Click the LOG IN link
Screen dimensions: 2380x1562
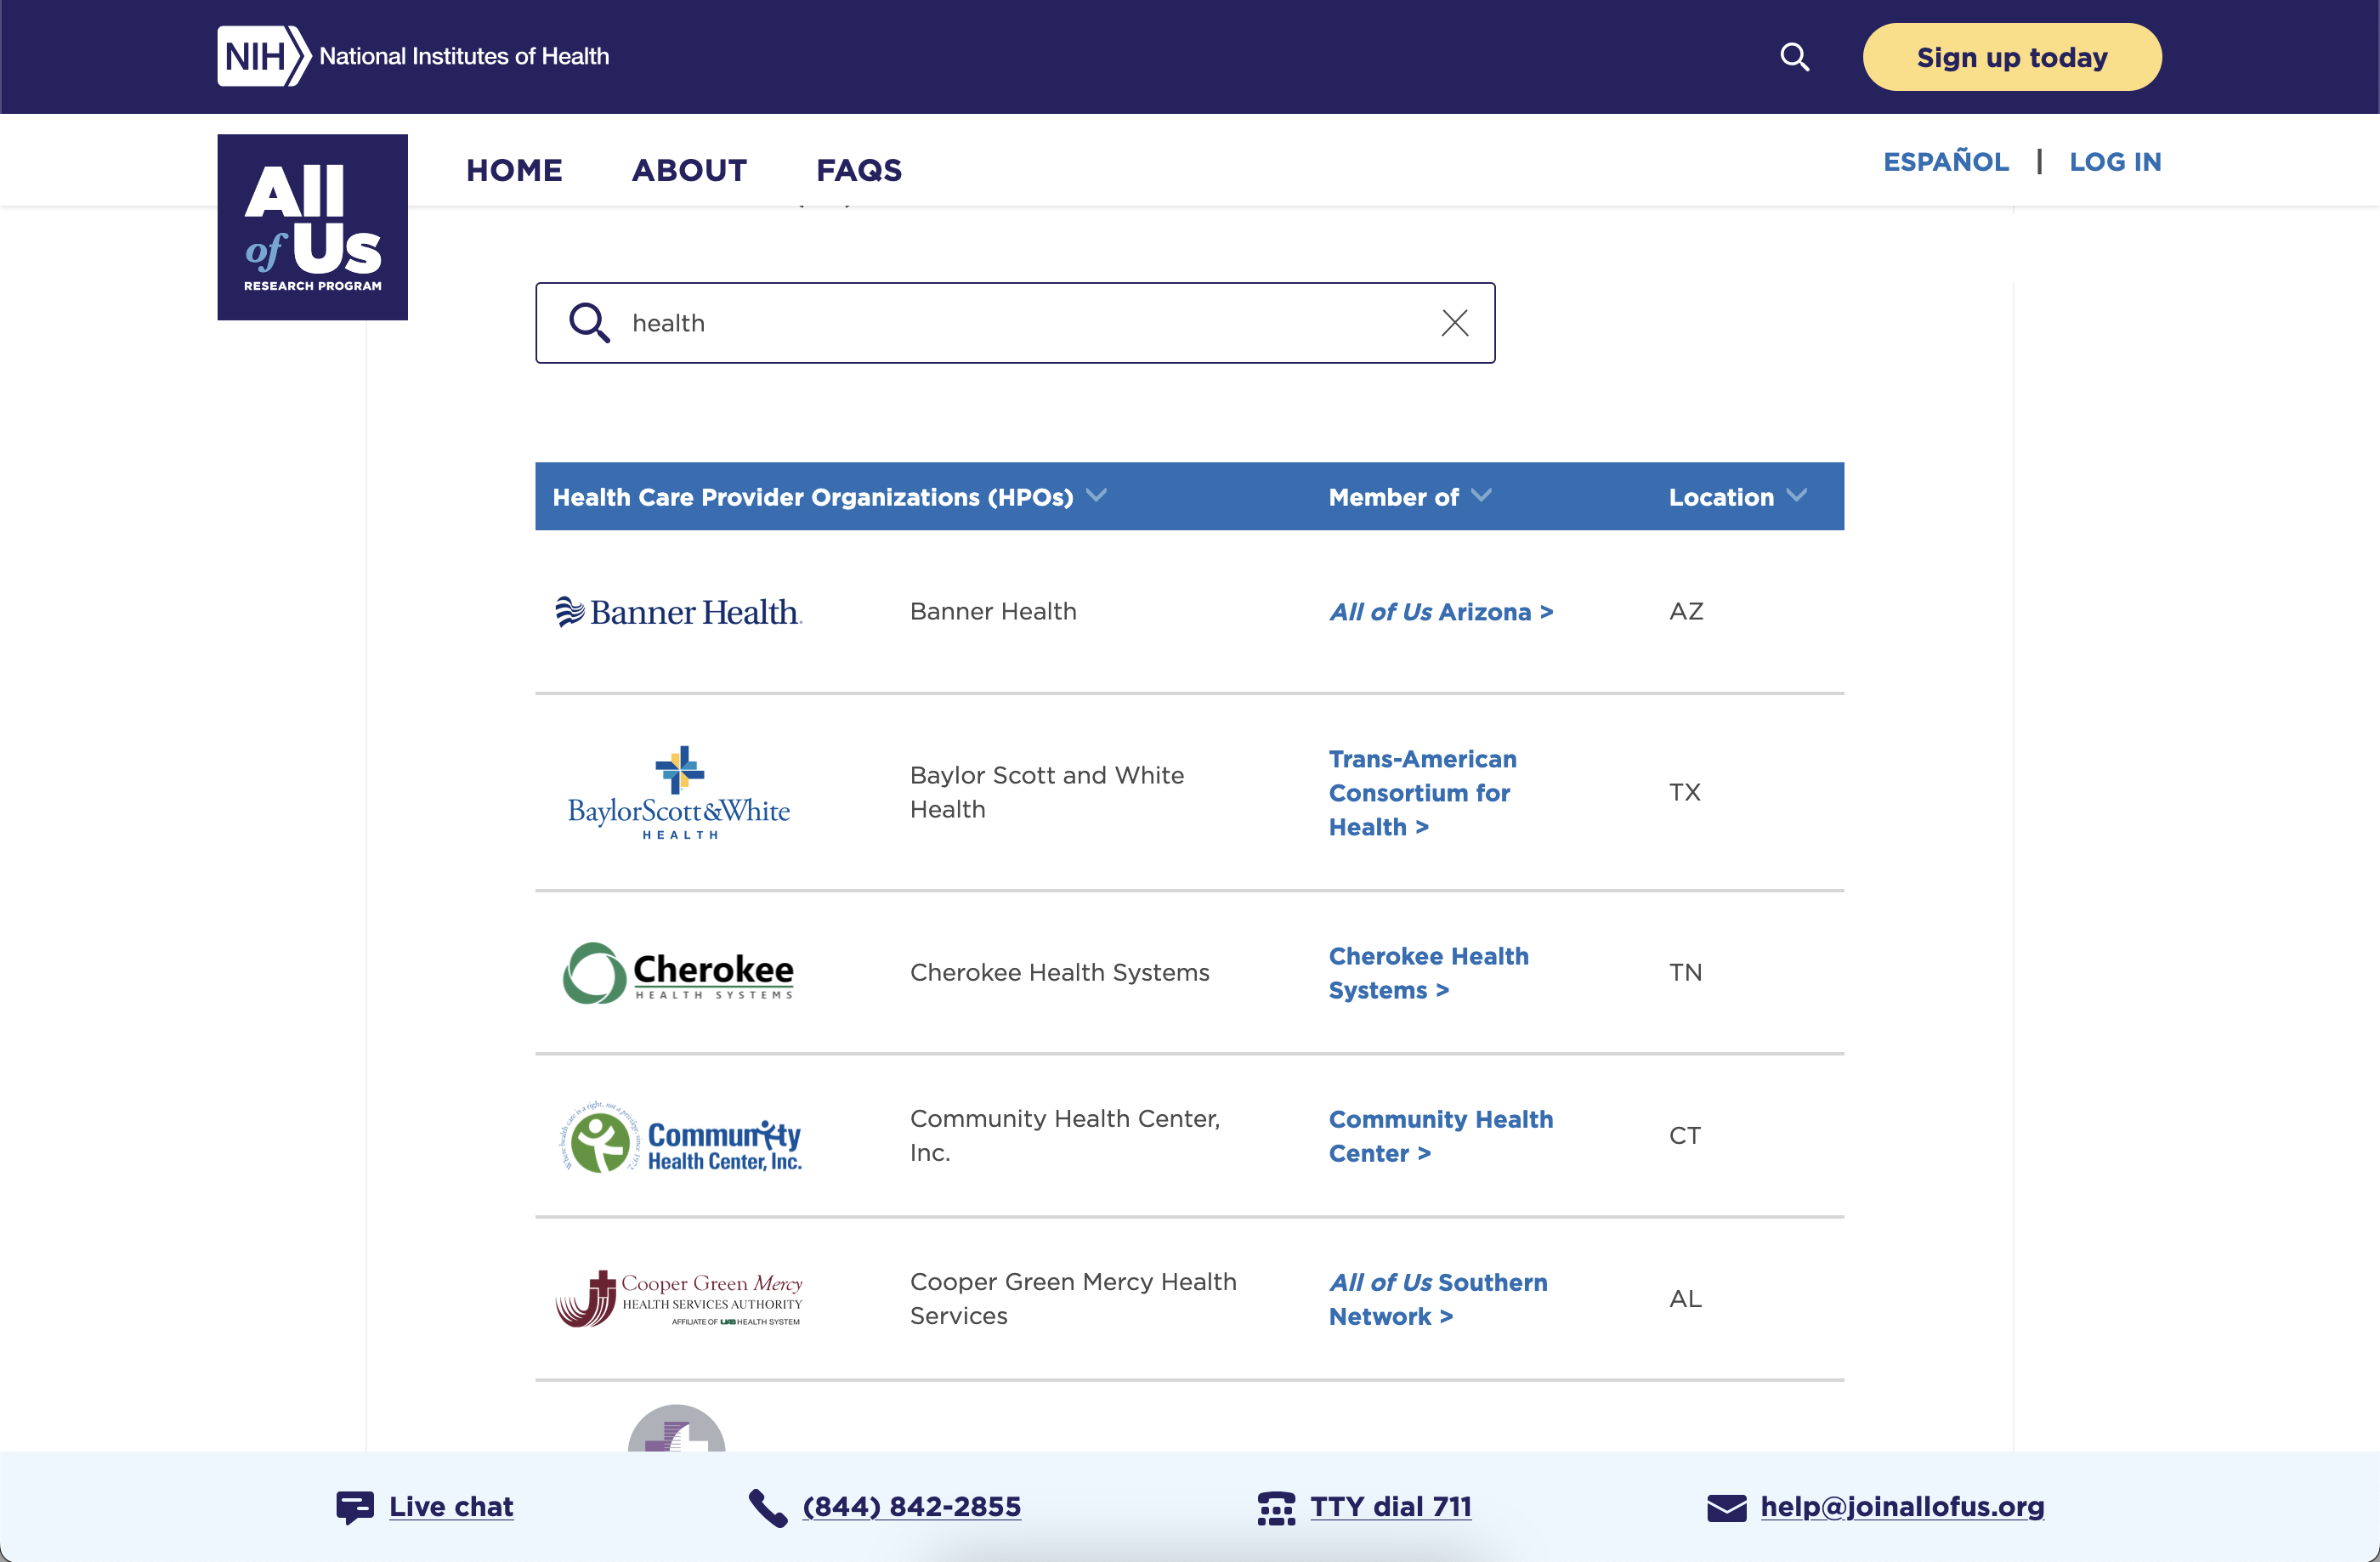pyautogui.click(x=2114, y=162)
